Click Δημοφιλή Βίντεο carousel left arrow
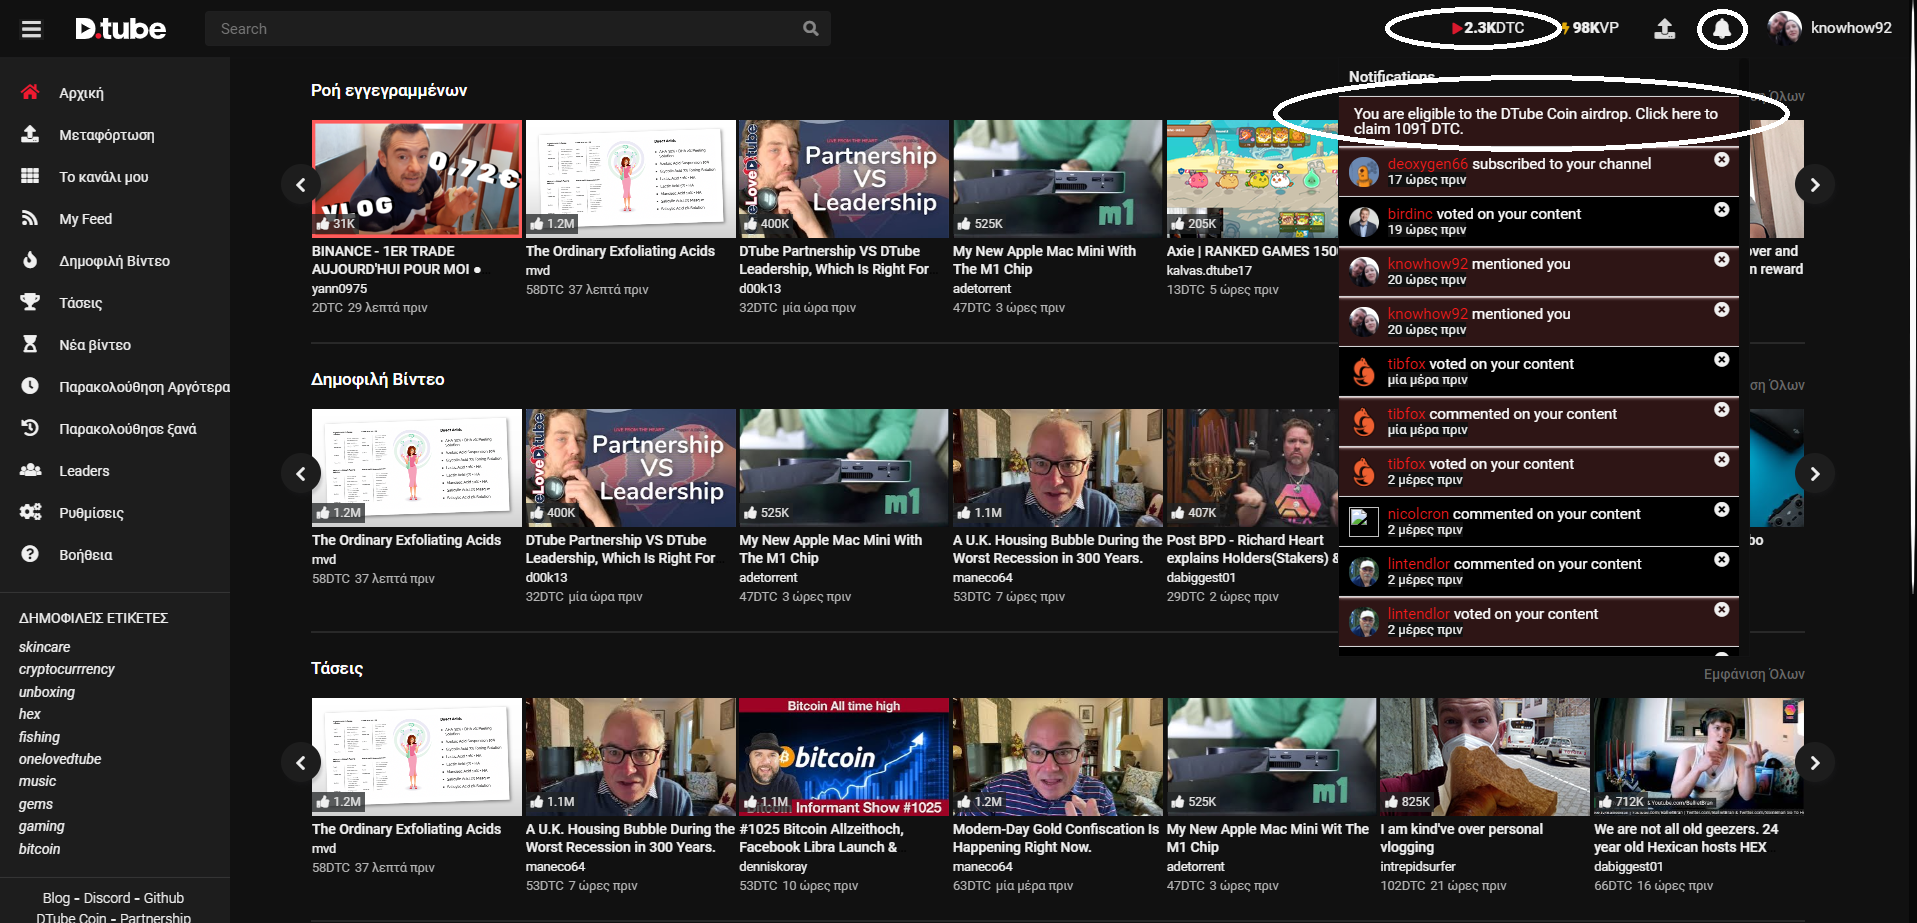Screen dimensions: 1917x923 [301, 473]
